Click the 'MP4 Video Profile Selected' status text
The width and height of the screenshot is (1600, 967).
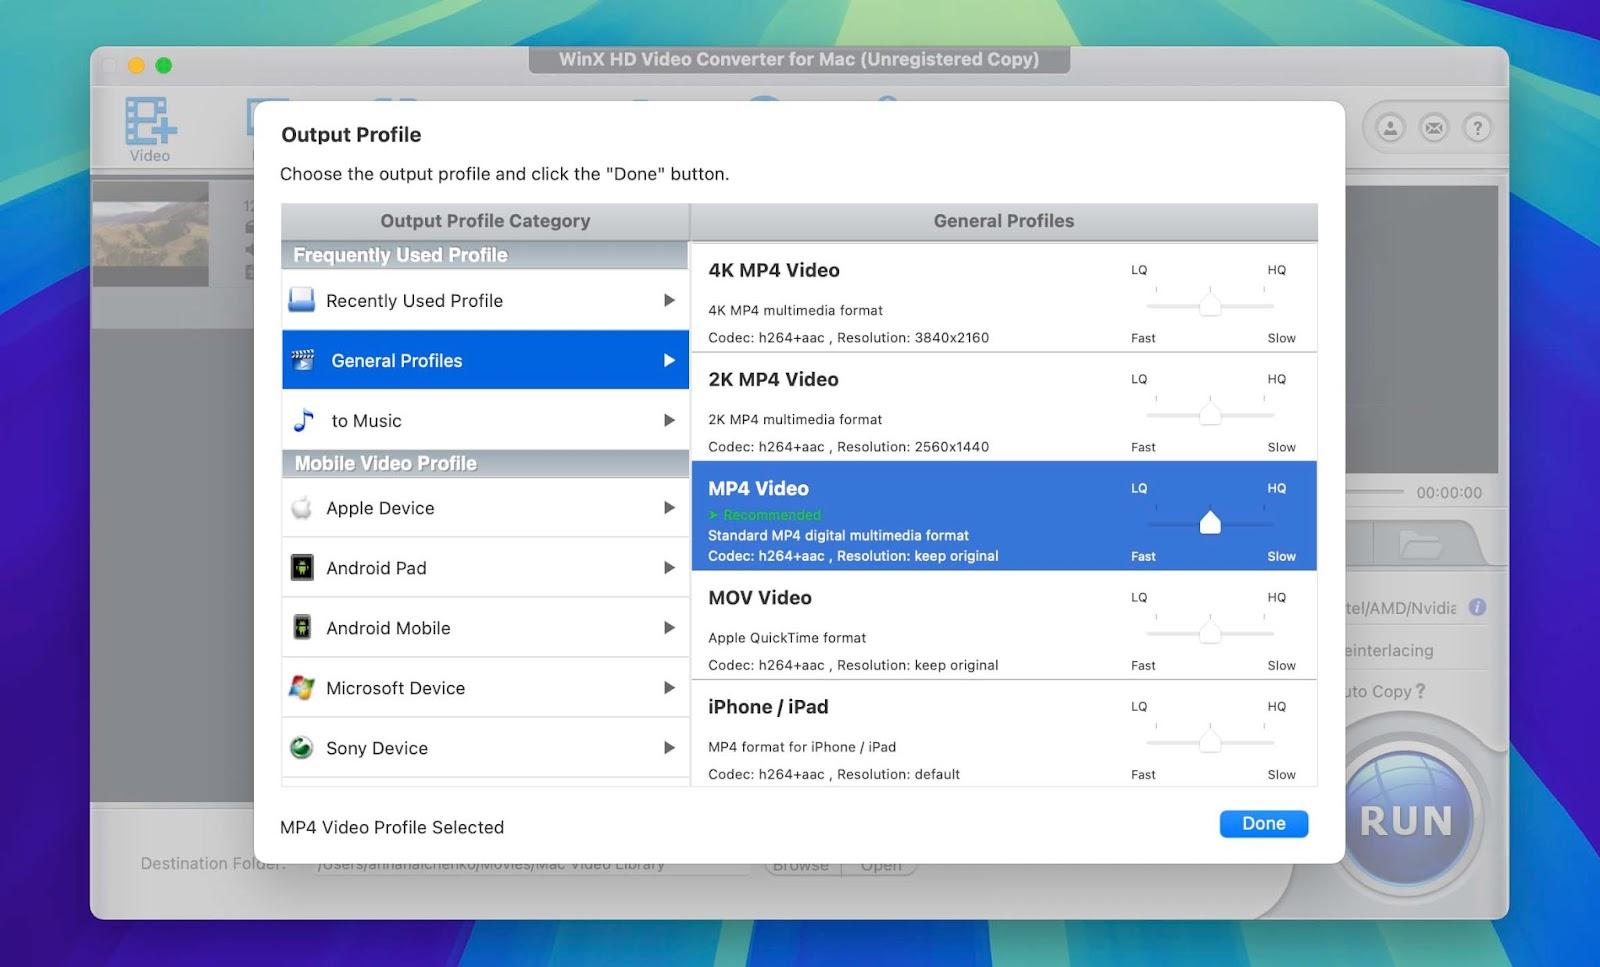pyautogui.click(x=392, y=827)
